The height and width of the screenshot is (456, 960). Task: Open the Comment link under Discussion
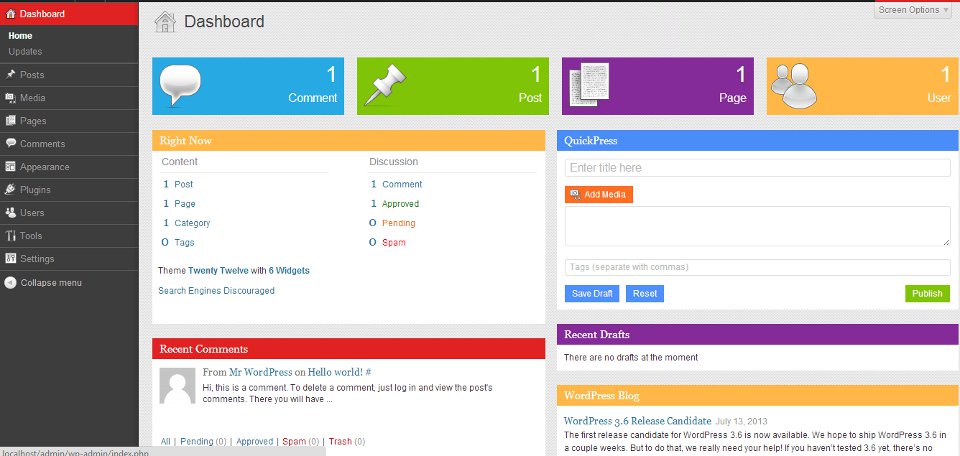(402, 184)
